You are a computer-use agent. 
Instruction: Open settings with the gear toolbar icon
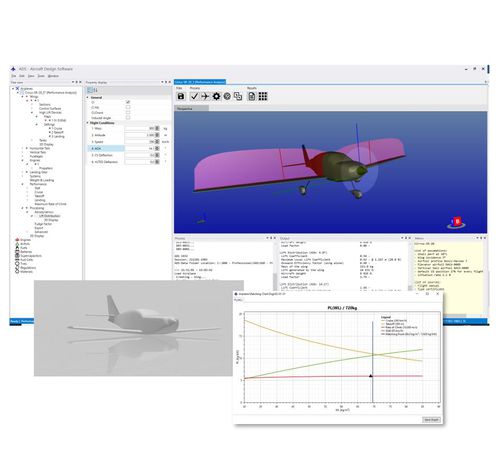216,96
